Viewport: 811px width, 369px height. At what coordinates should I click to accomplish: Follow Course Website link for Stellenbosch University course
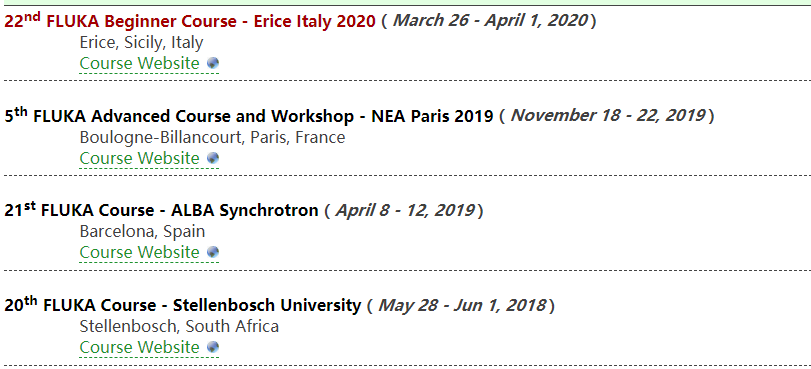139,347
